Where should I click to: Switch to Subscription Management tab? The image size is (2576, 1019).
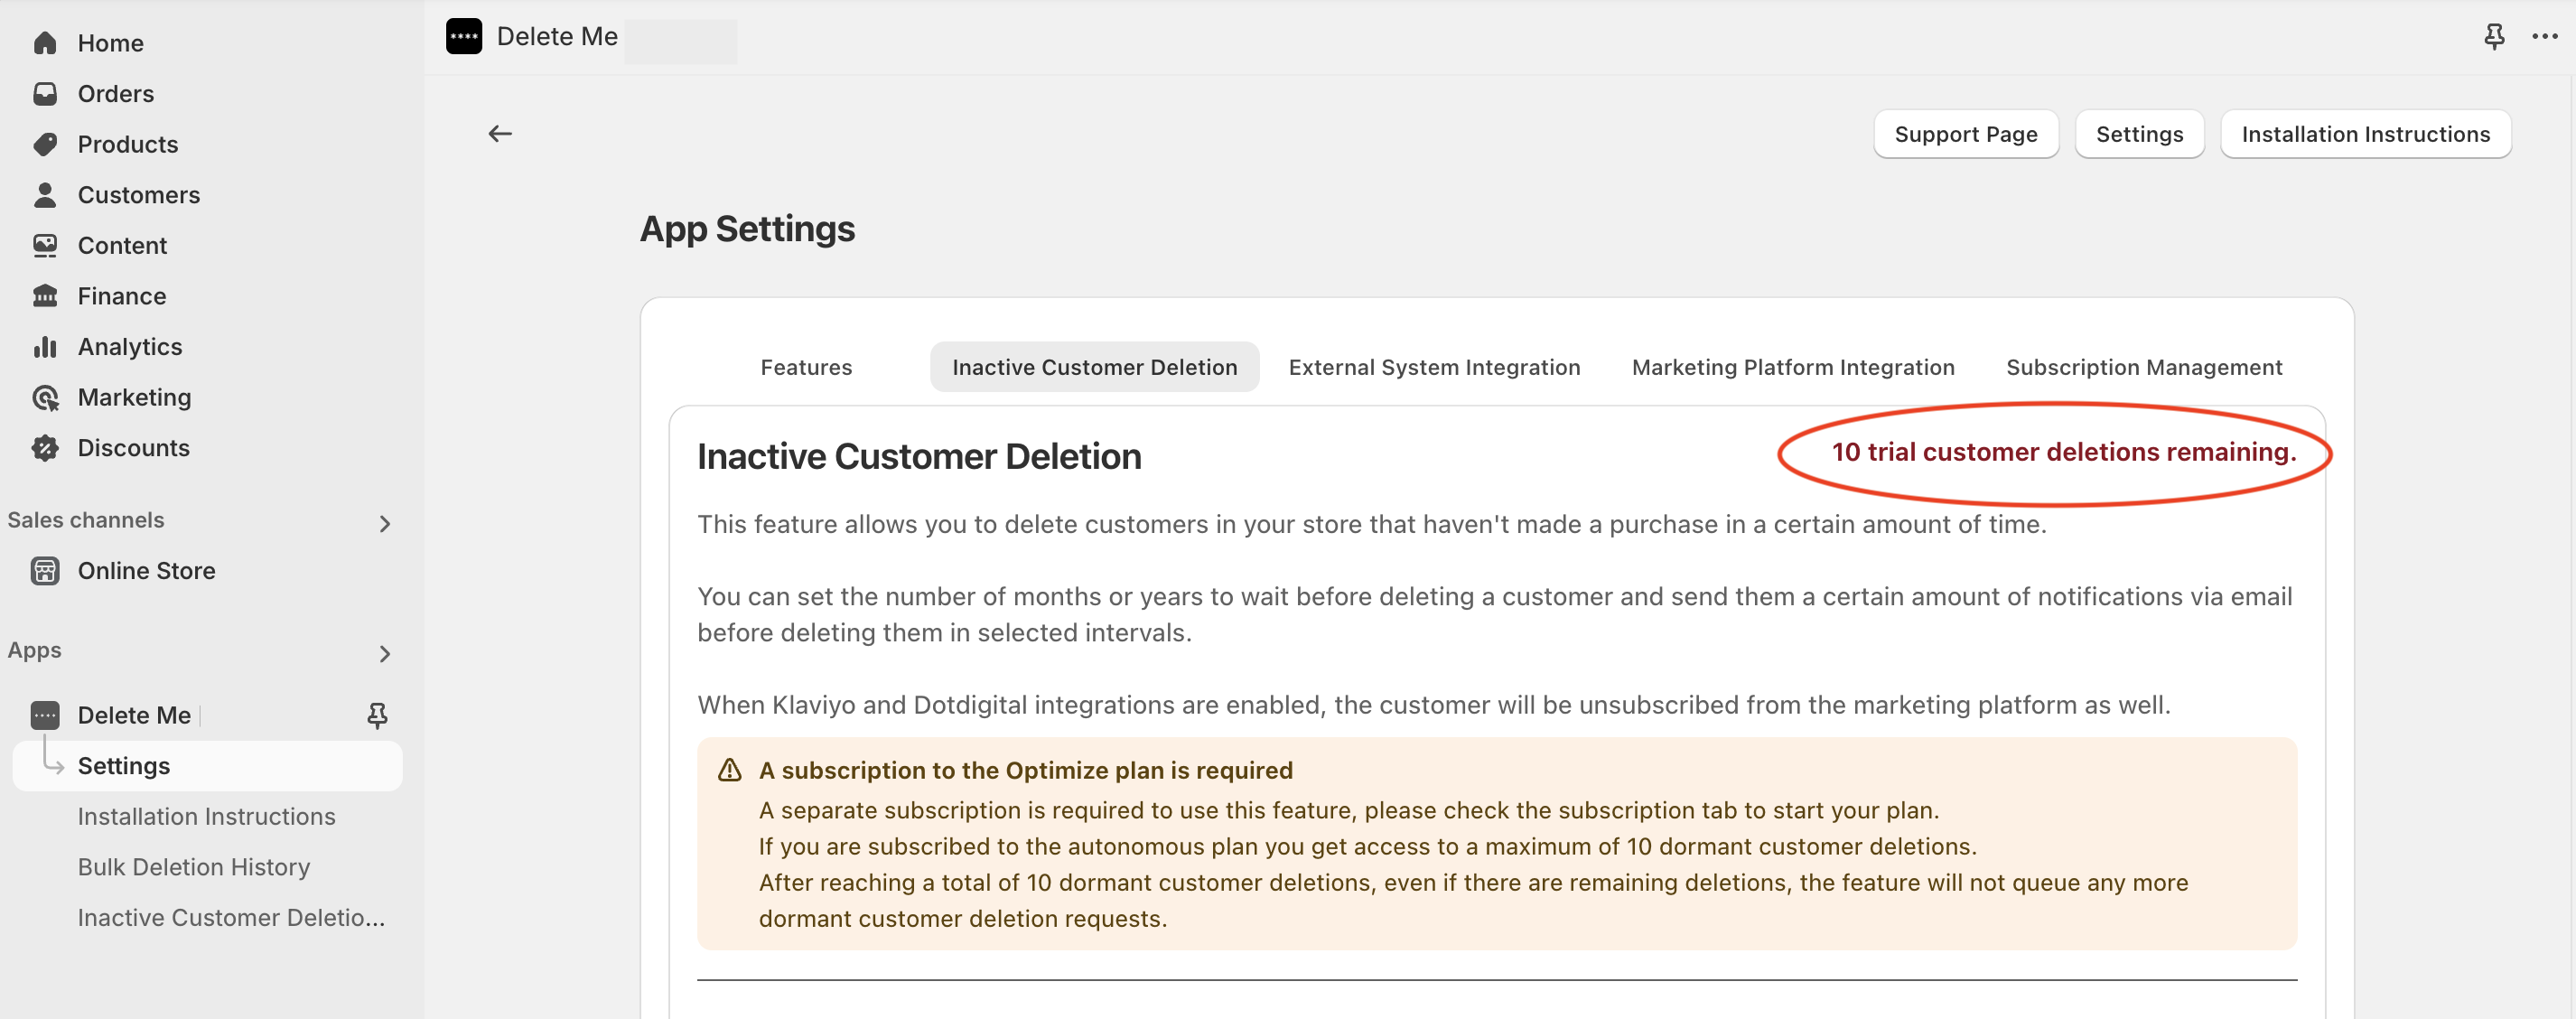pos(2144,367)
